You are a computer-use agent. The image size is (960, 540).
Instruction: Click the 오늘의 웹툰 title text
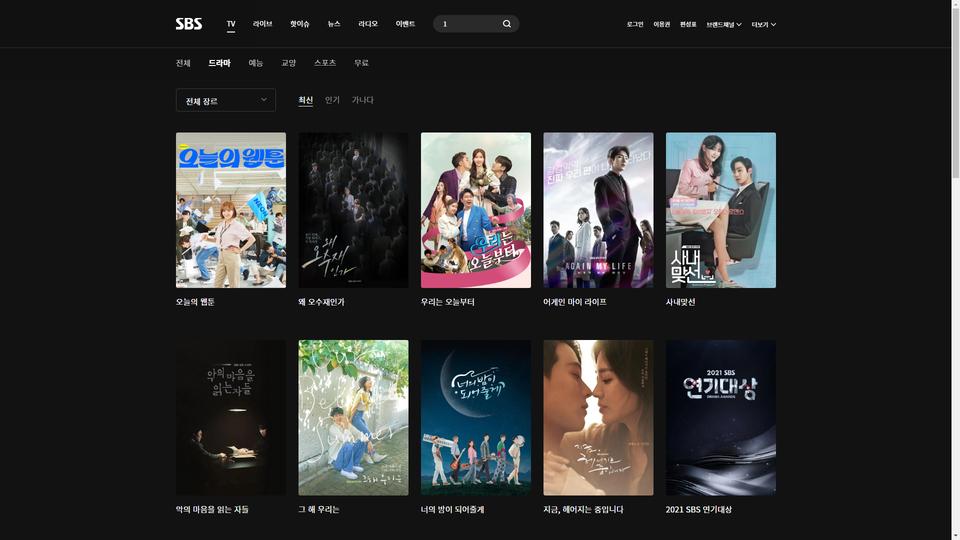195,302
